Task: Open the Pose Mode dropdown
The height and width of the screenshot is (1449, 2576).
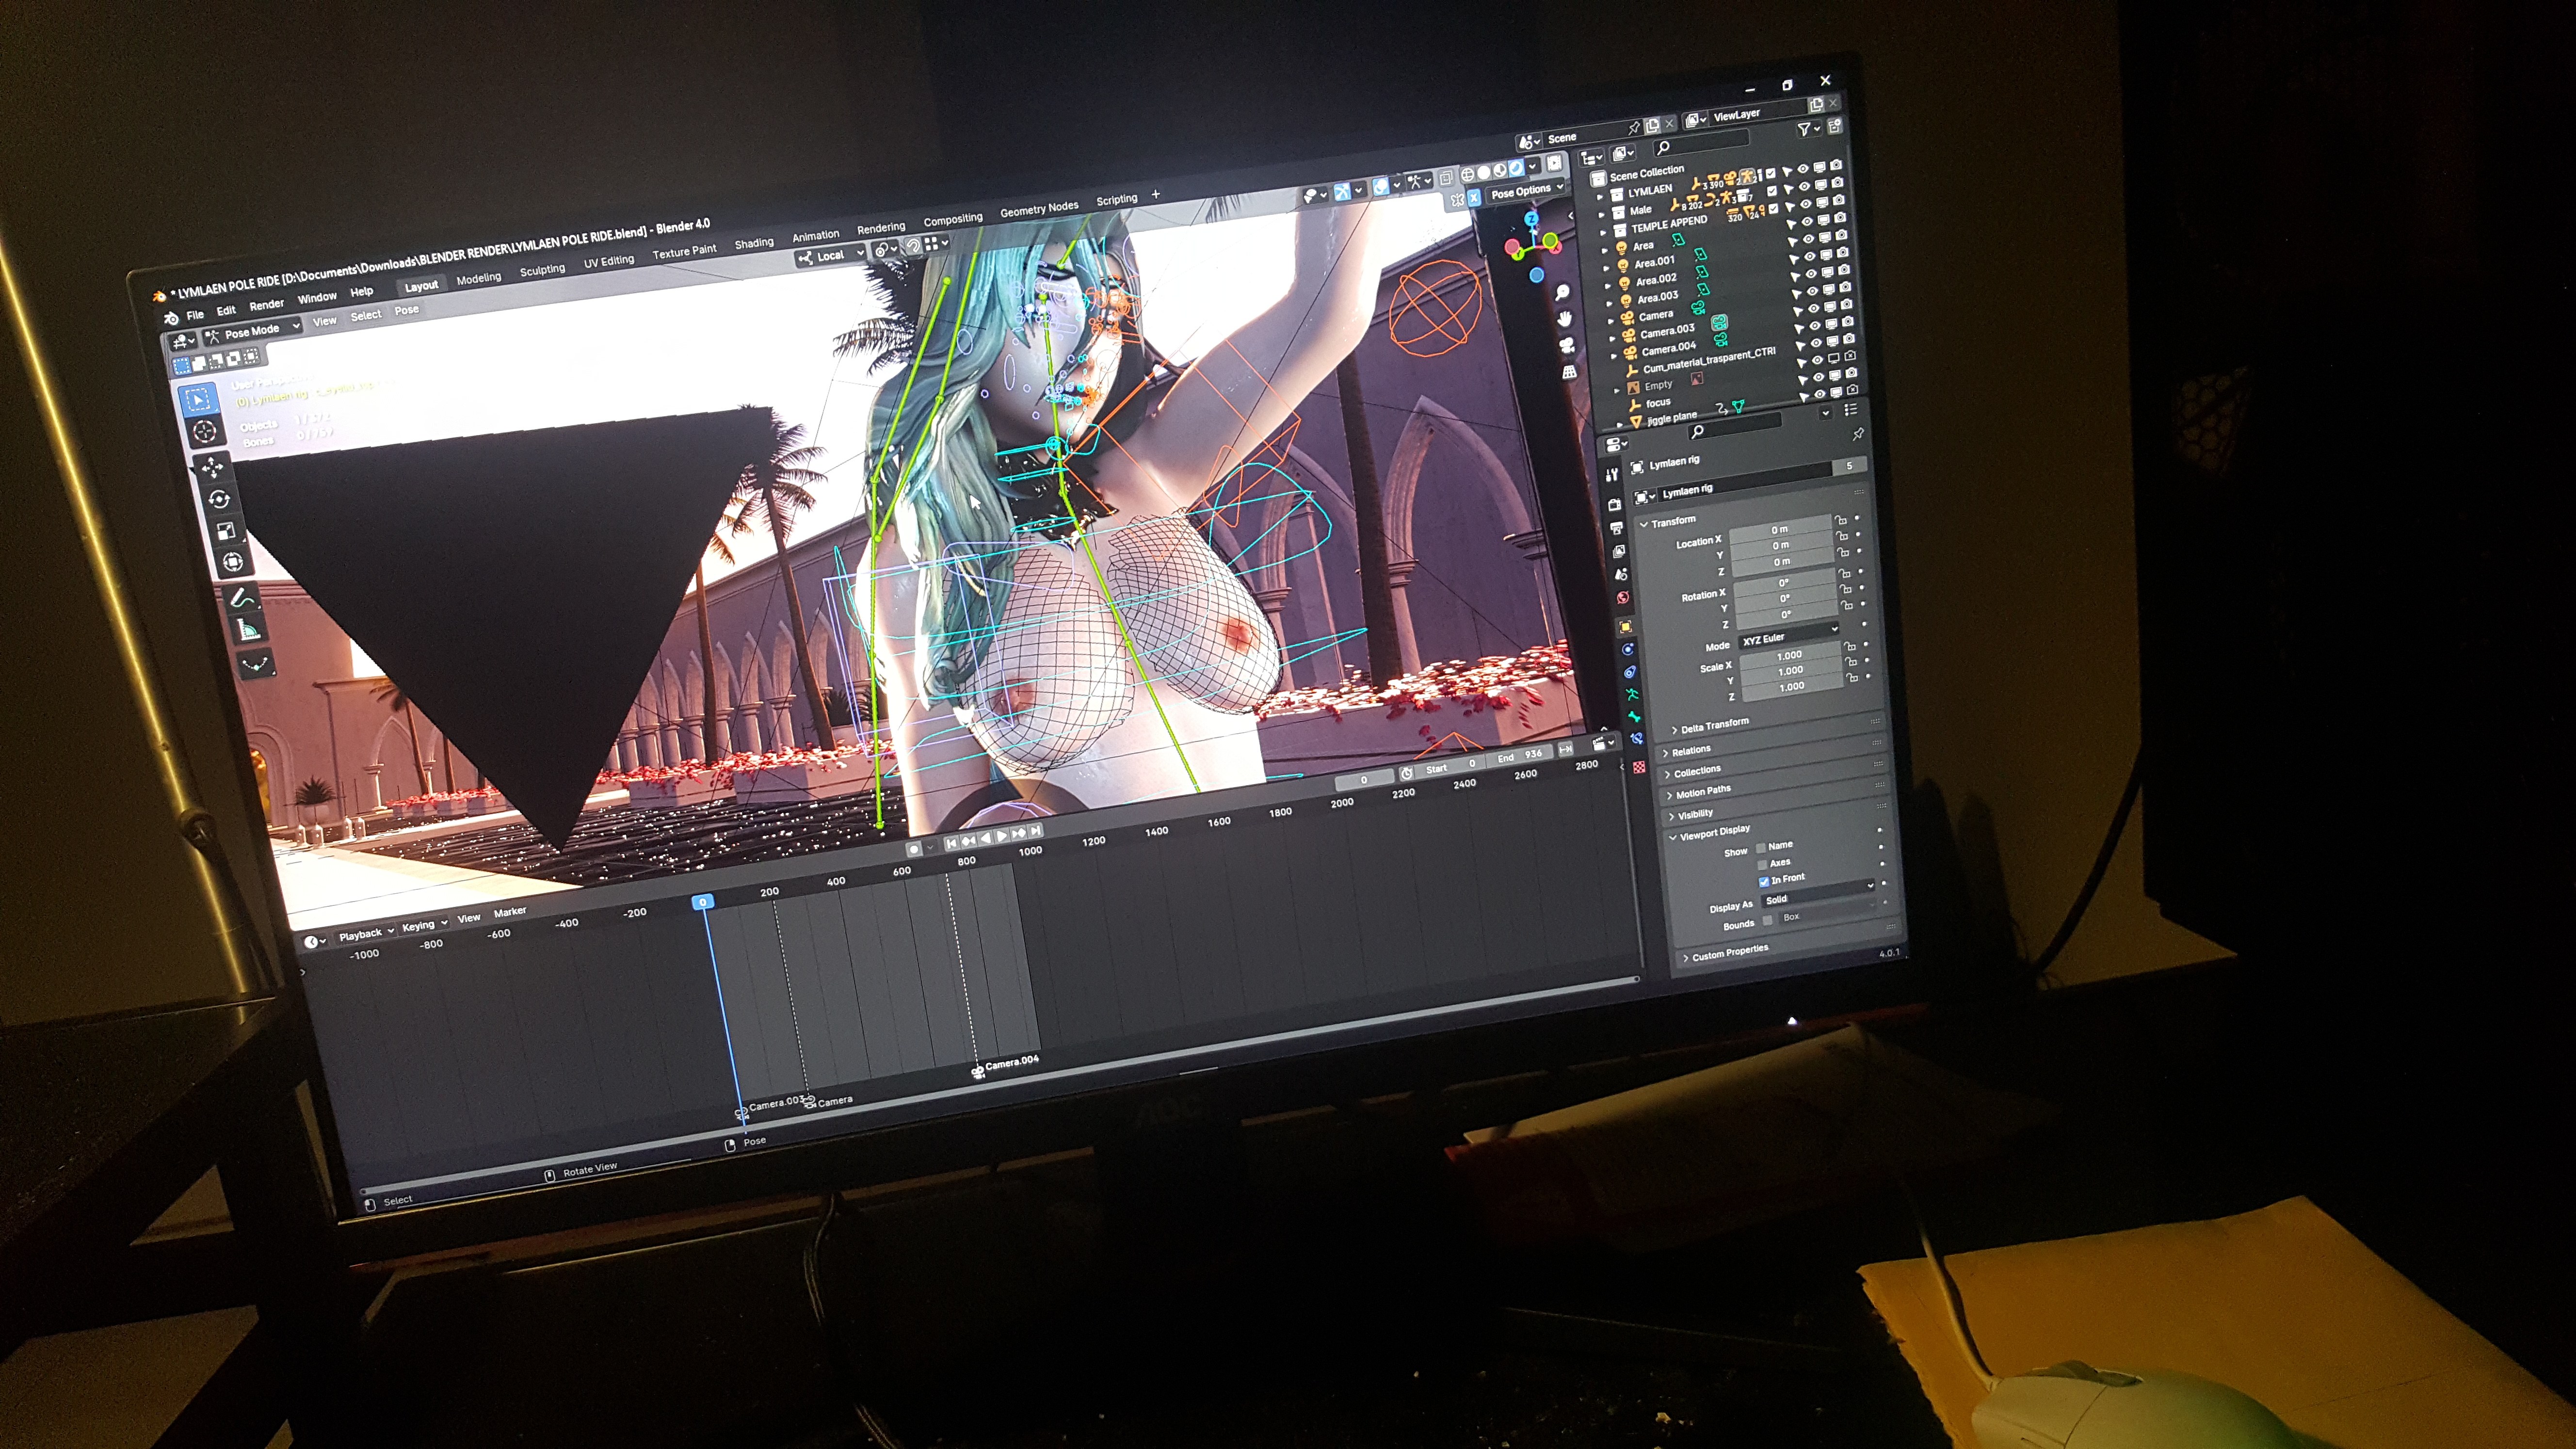Action: 253,331
